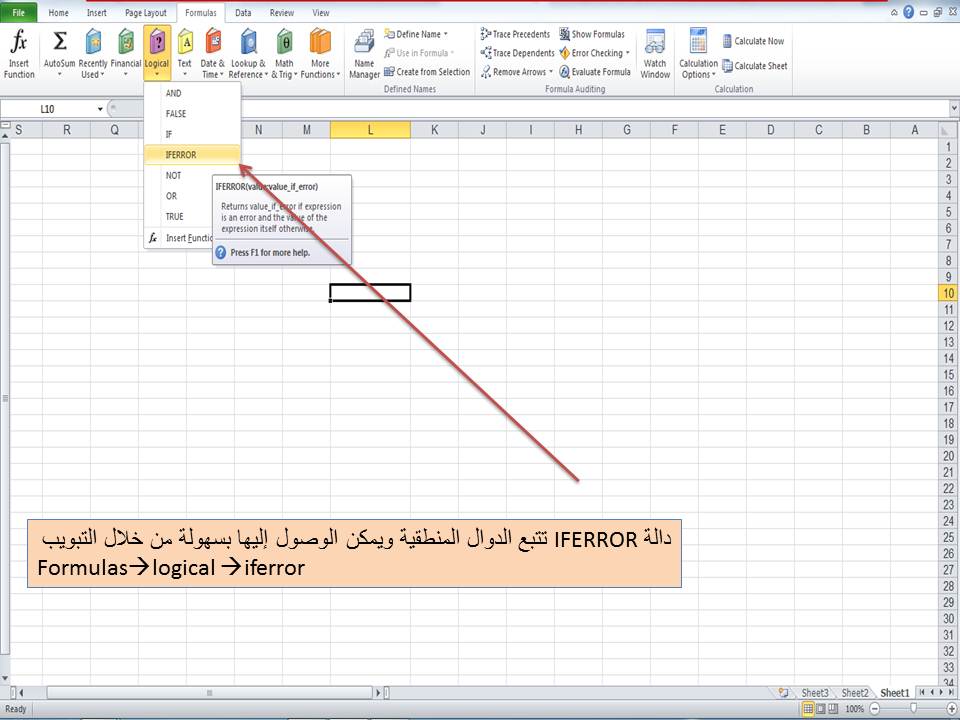Choose AND function in menu
The height and width of the screenshot is (720, 960).
click(192, 93)
